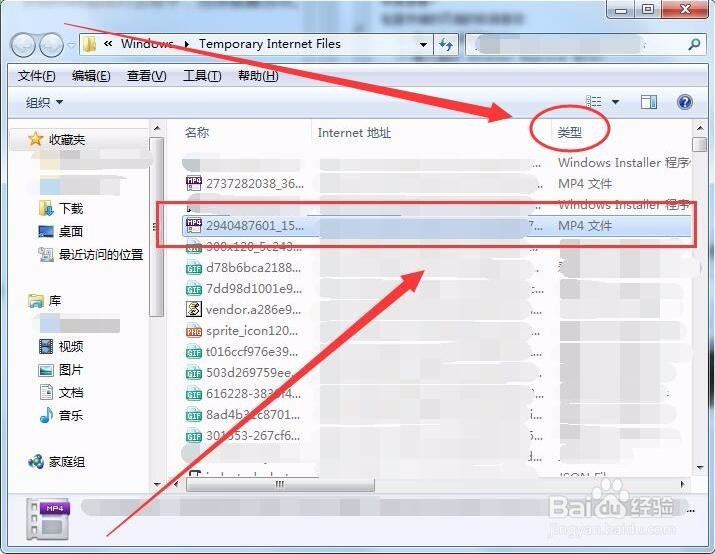This screenshot has height=554, width=715.
Task: Select 库 in the navigation pane
Action: point(54,300)
